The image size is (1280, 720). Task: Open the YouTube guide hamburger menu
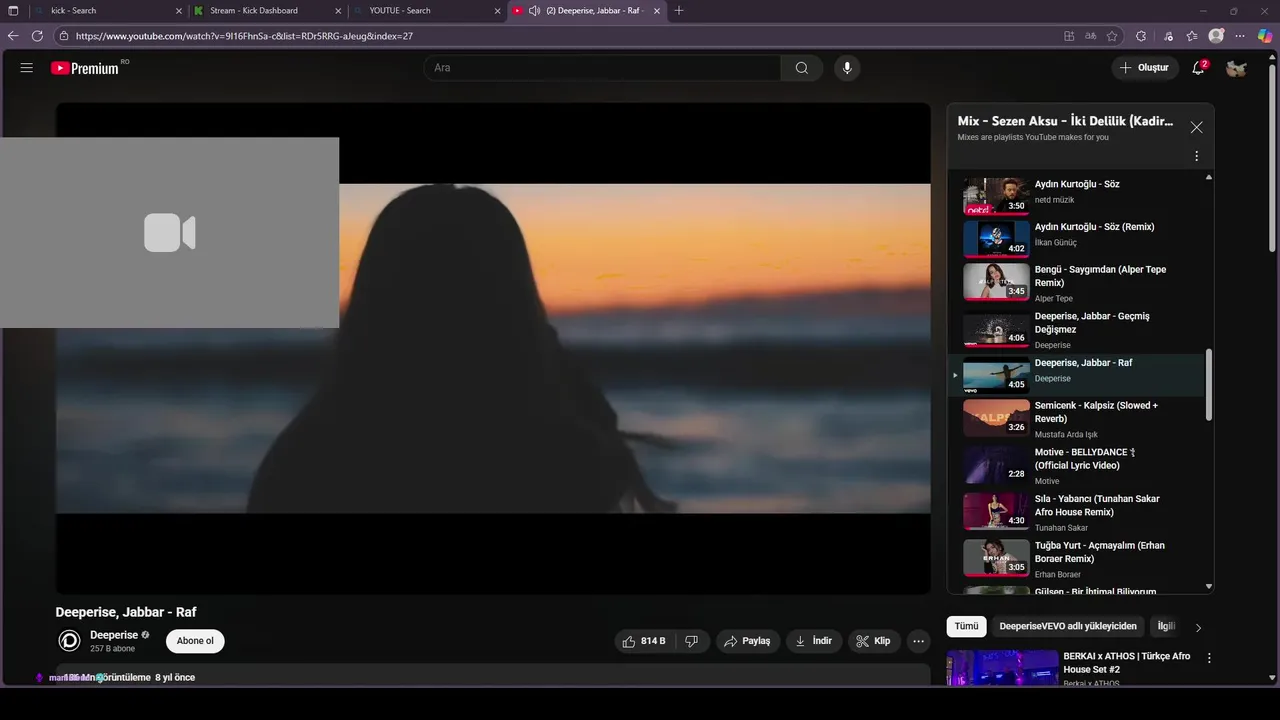[x=27, y=68]
